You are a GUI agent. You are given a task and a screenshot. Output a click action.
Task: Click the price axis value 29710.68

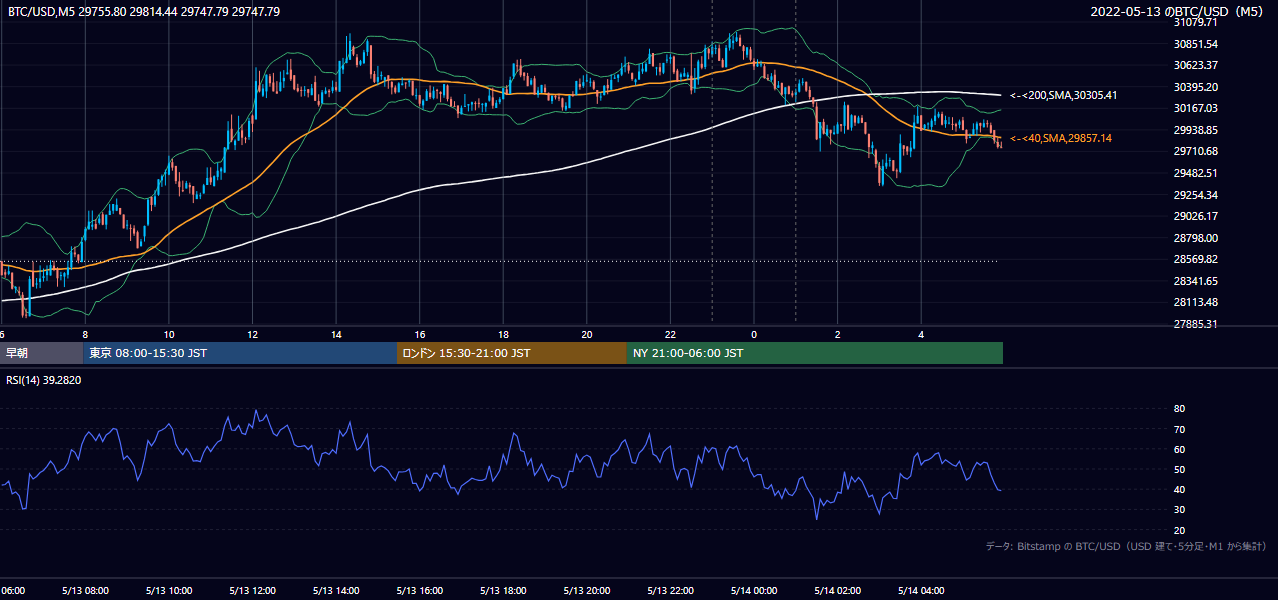tap(1195, 151)
